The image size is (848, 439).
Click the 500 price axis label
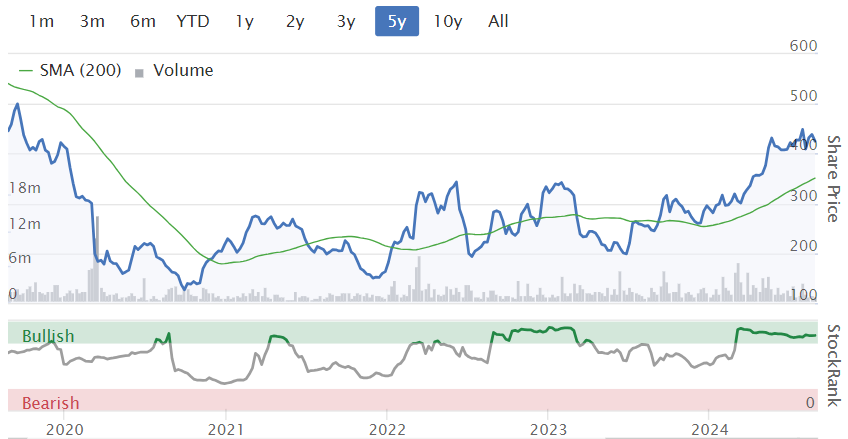click(803, 96)
